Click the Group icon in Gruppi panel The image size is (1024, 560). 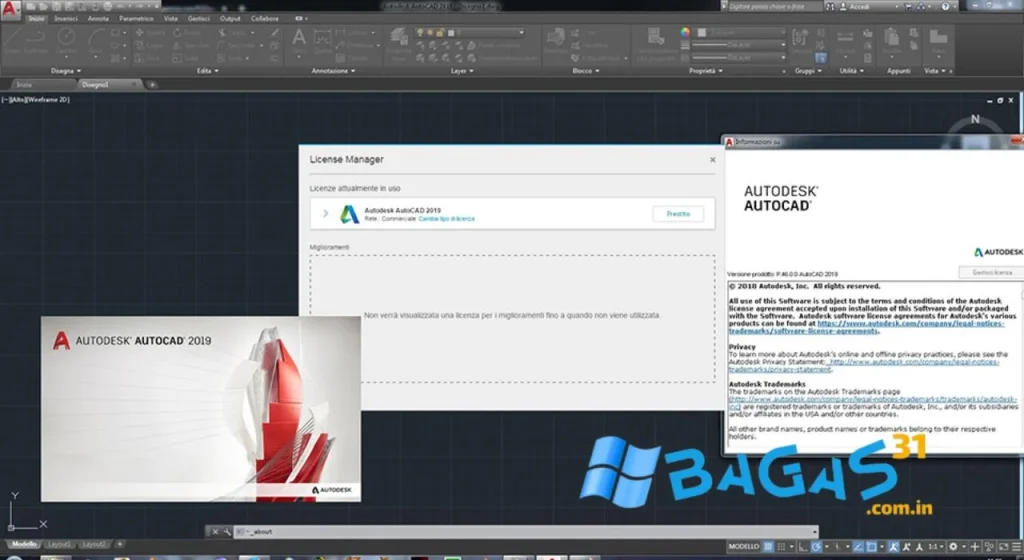pyautogui.click(x=801, y=39)
